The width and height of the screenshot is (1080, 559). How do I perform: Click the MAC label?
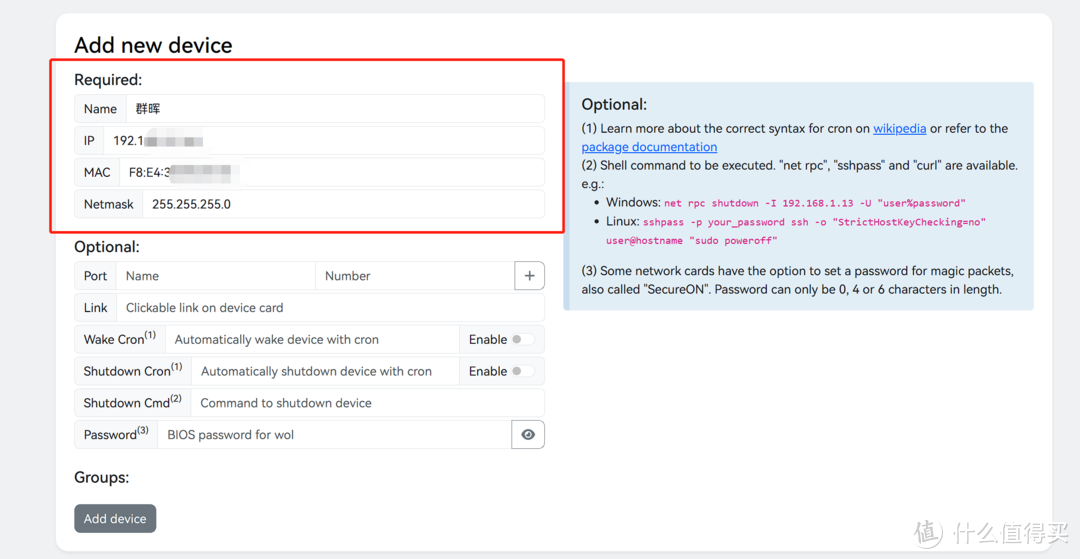(96, 172)
